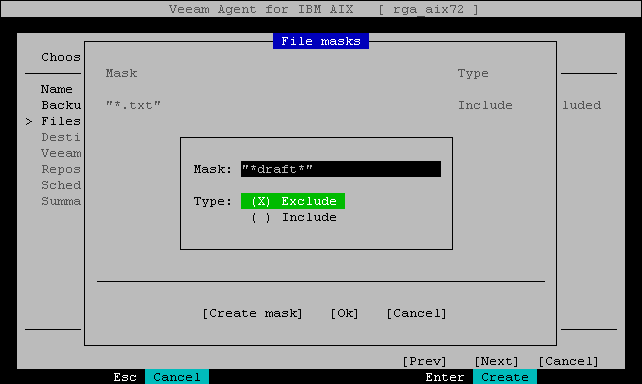The height and width of the screenshot is (384, 642).
Task: Select the Sched... step in wizard sidebar
Action: pos(61,185)
